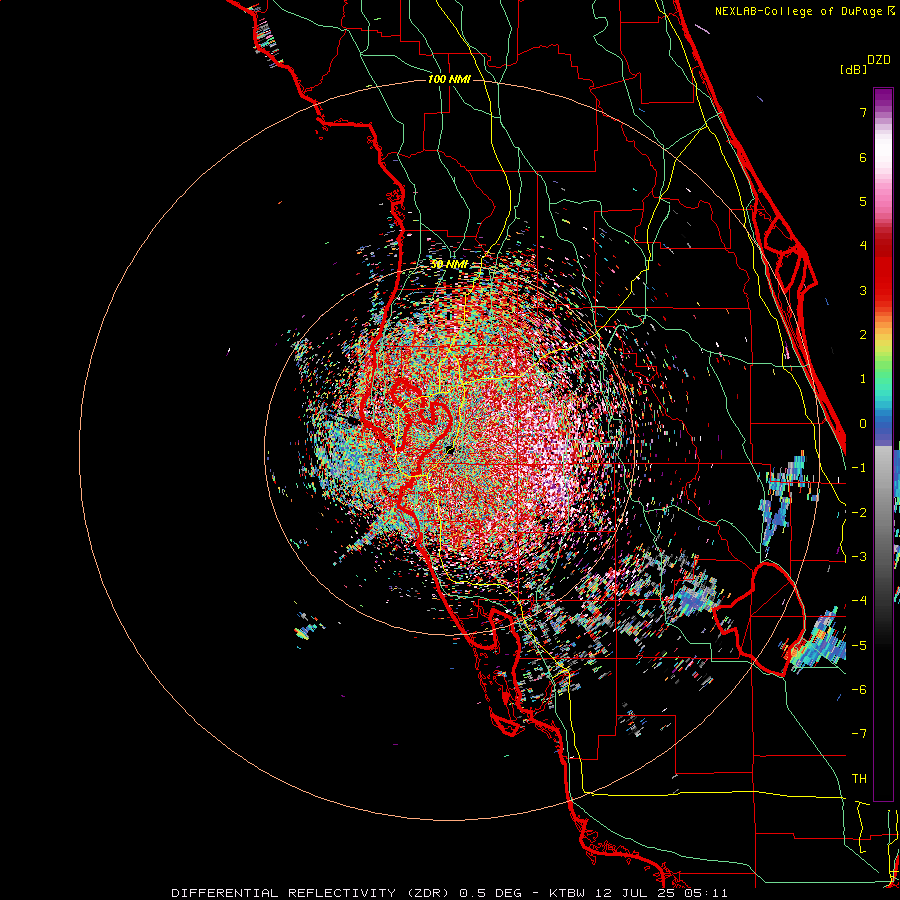Click the -1 value on the color scale
The width and height of the screenshot is (900, 900).
[859, 468]
